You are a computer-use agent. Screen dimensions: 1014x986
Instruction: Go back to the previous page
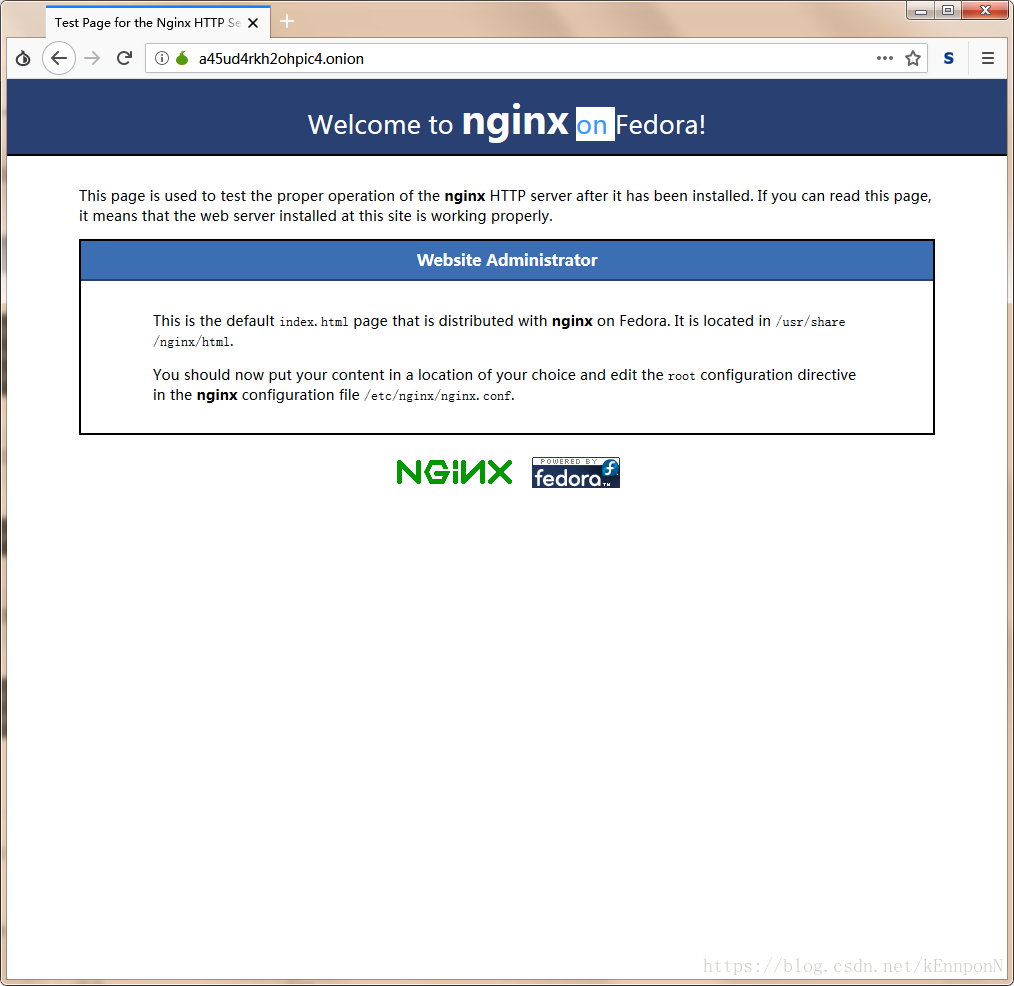point(59,58)
